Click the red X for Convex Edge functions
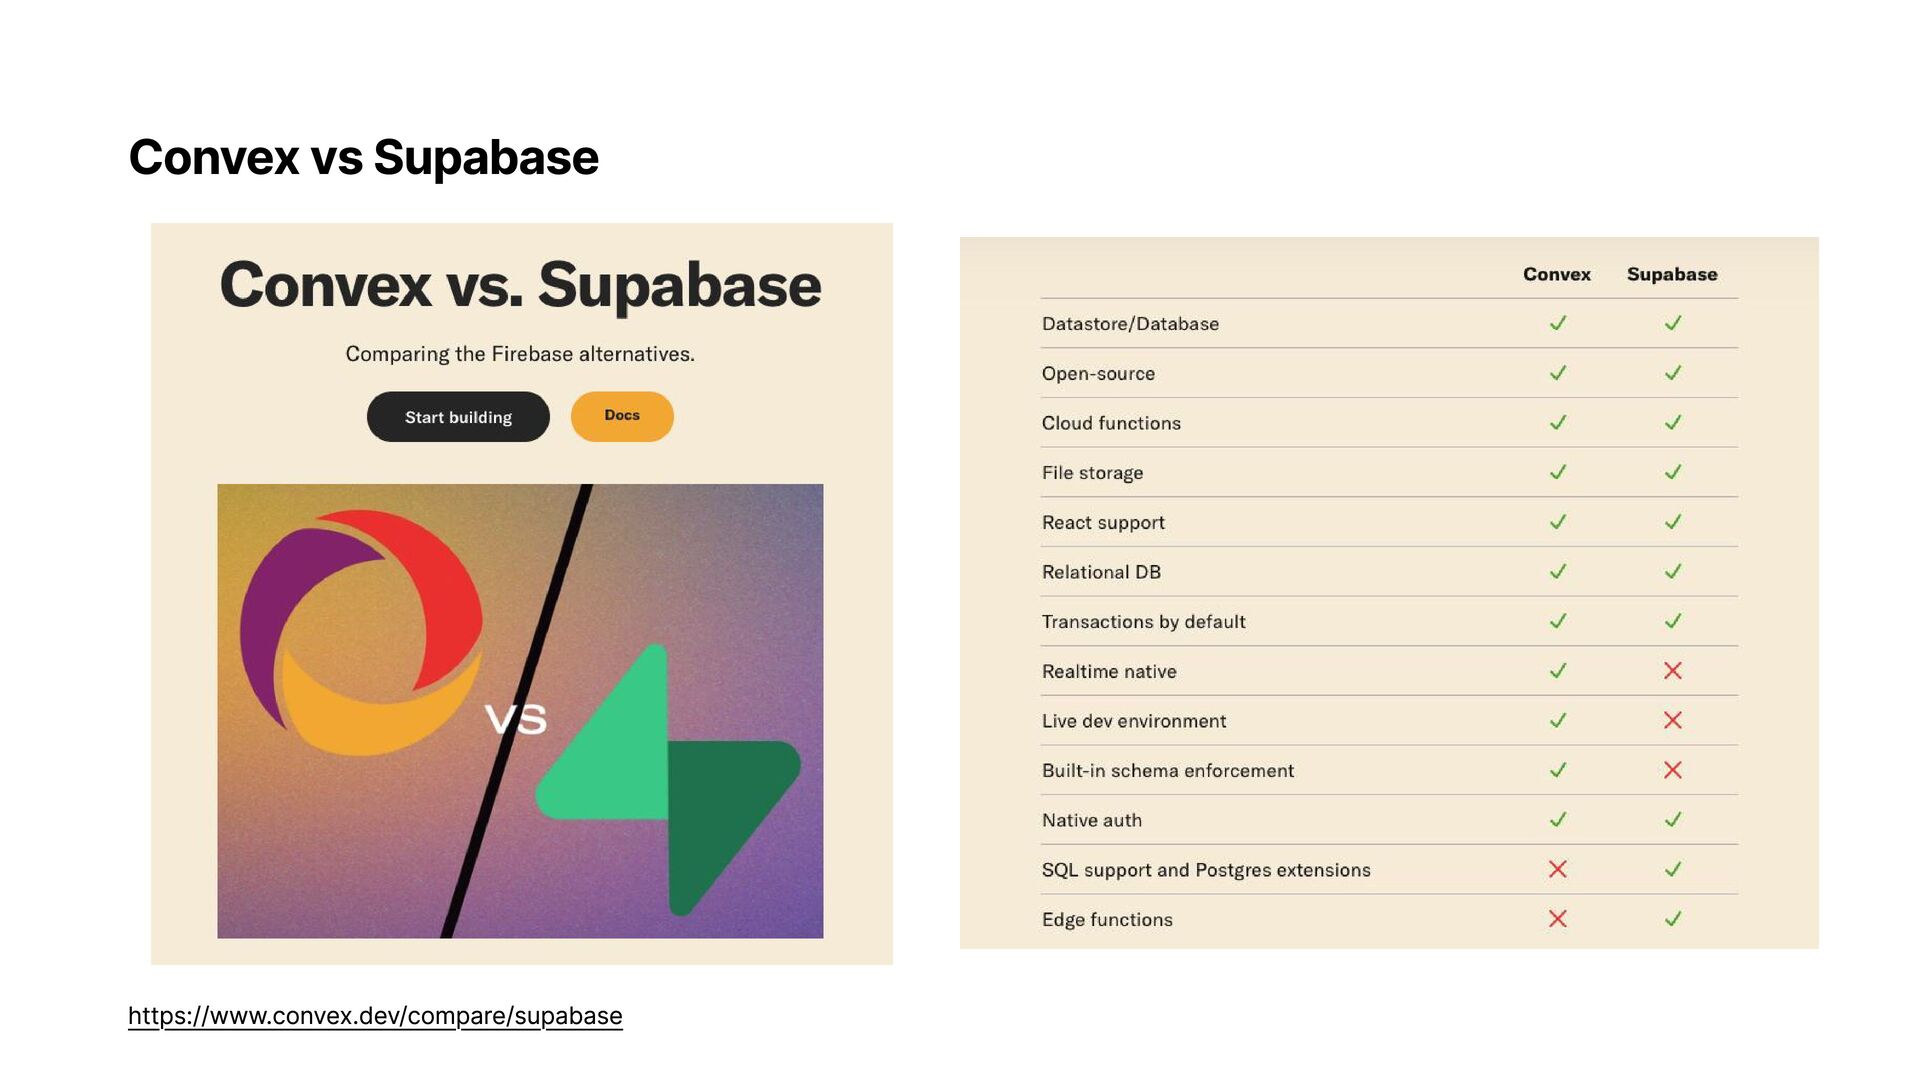The image size is (1920, 1080). click(1557, 919)
